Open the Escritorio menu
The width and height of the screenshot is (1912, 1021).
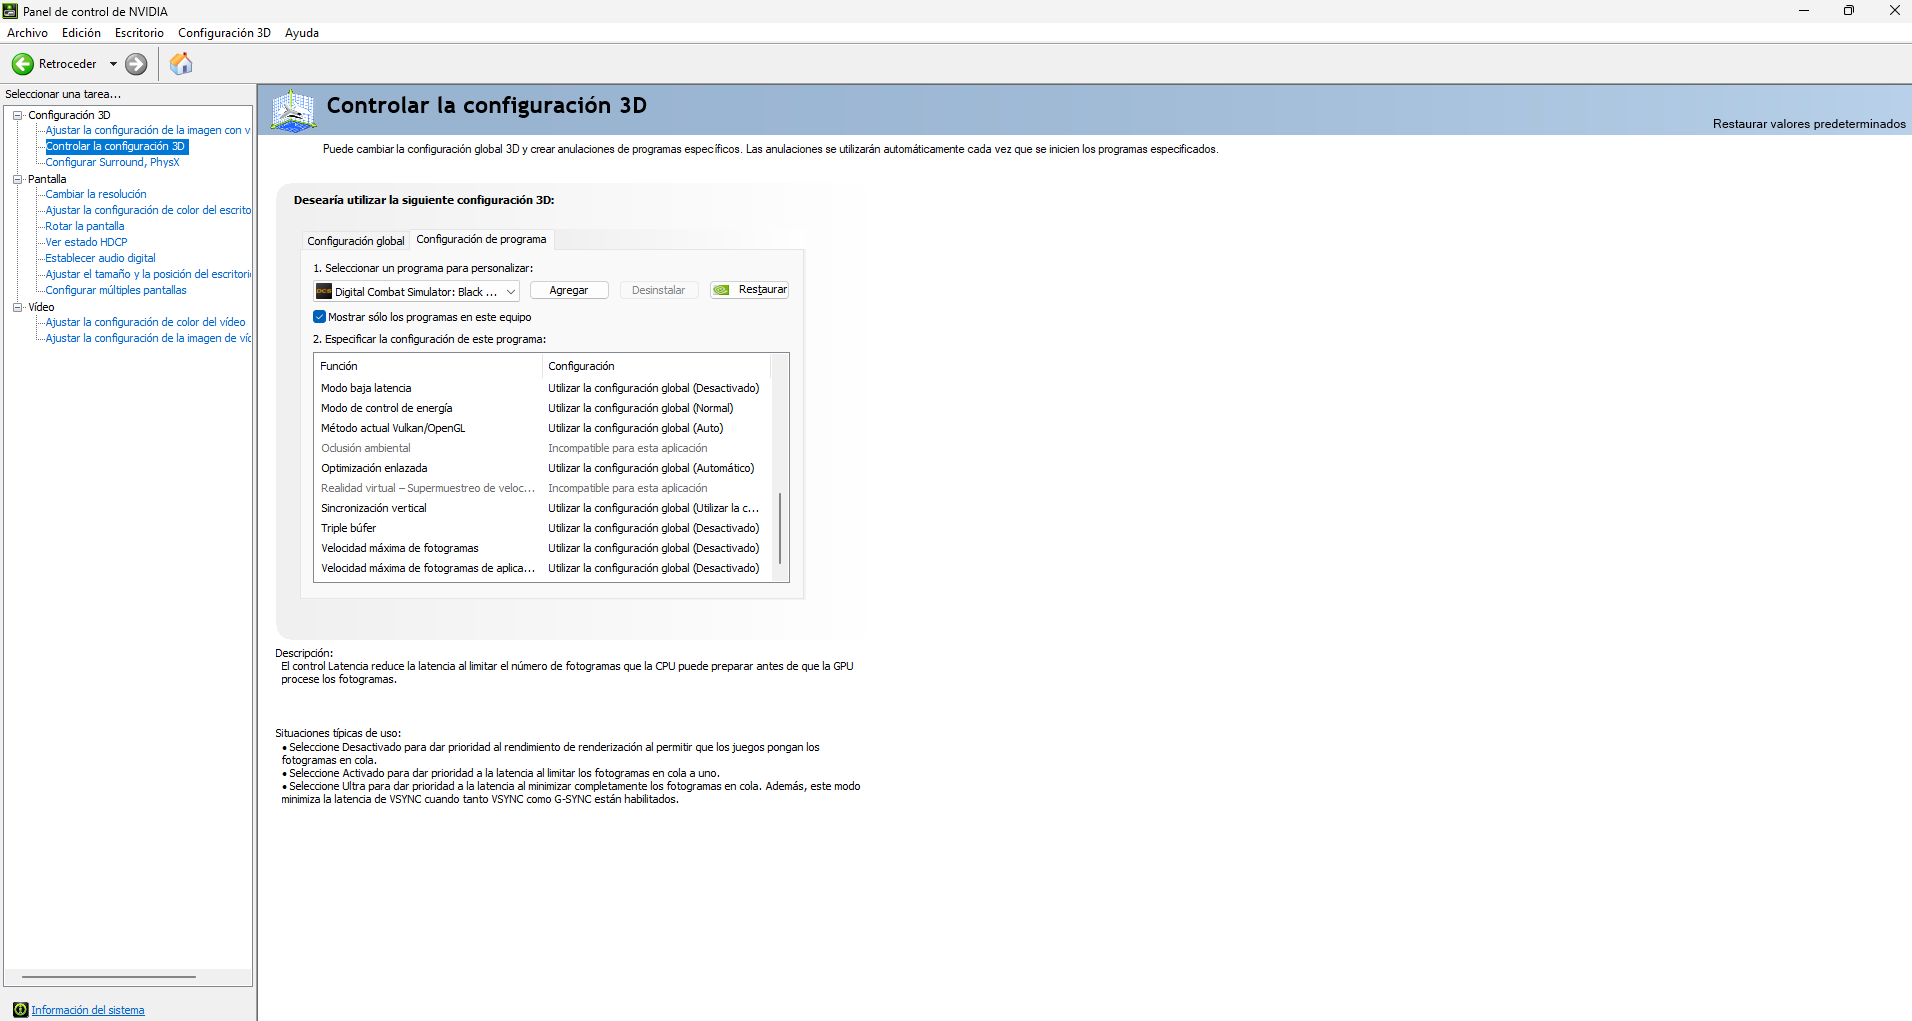[139, 33]
